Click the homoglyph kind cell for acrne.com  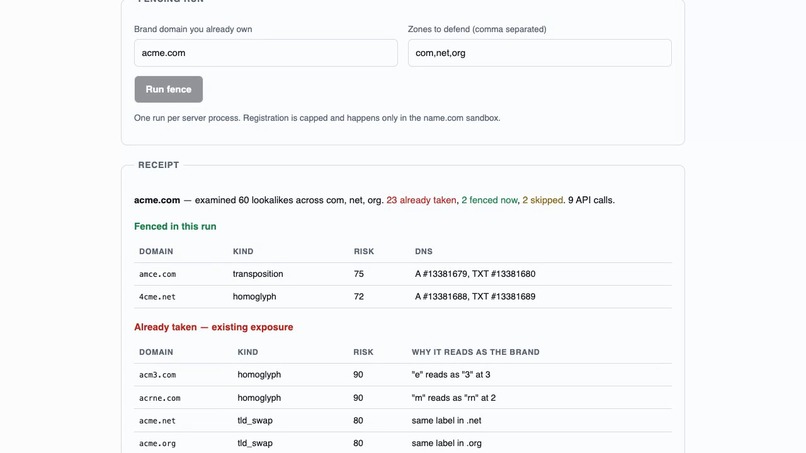tap(259, 398)
